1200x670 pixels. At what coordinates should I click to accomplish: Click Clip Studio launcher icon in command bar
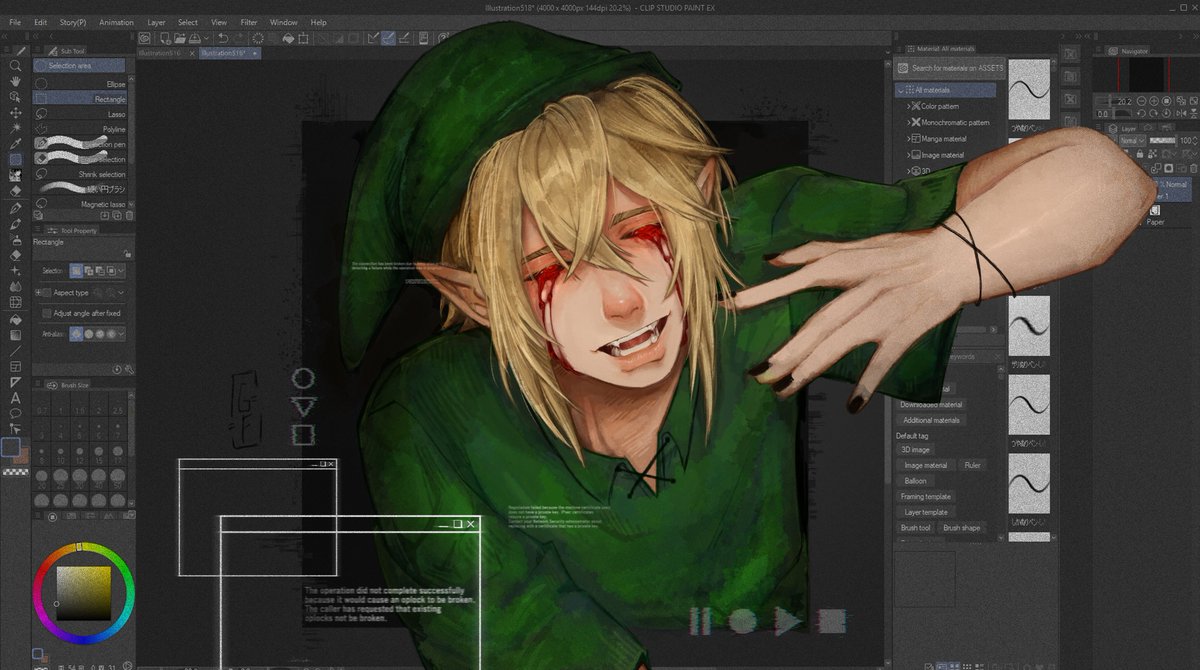[x=145, y=39]
